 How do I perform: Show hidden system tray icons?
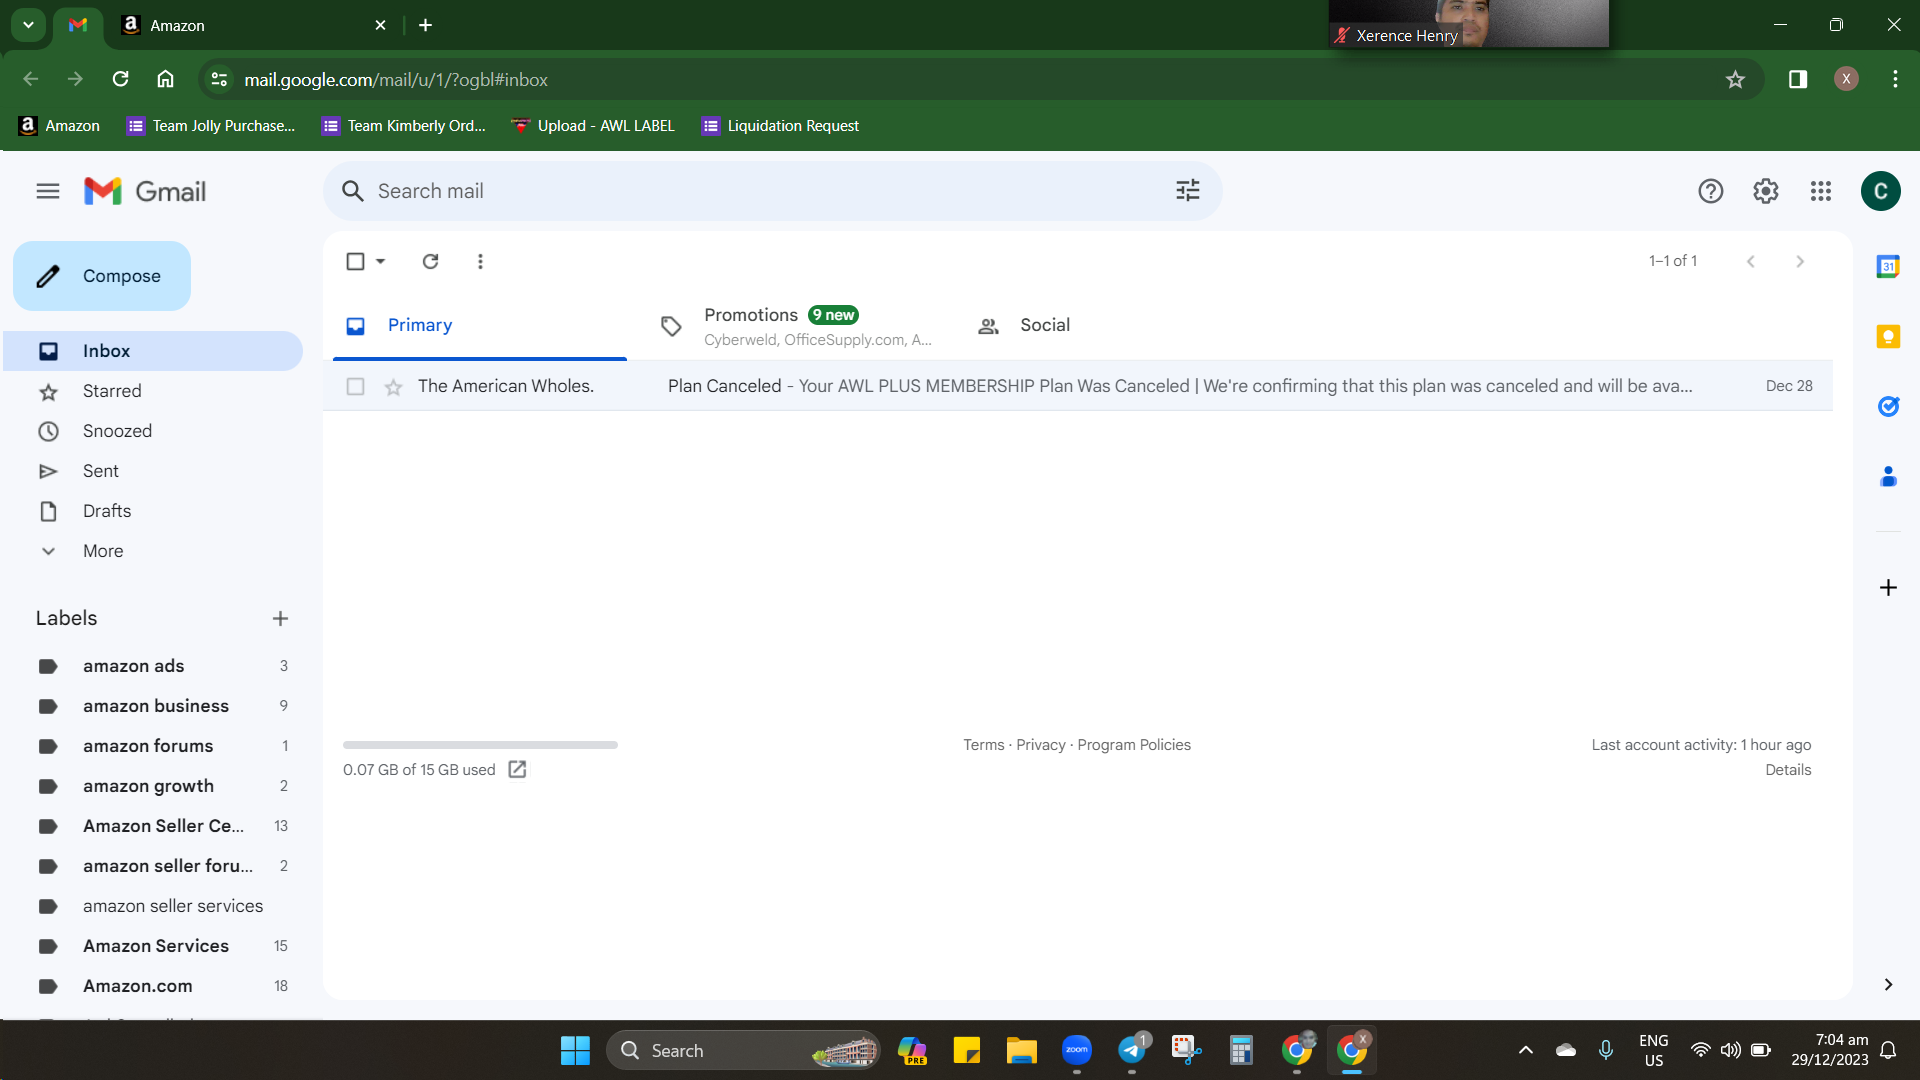click(x=1525, y=1050)
